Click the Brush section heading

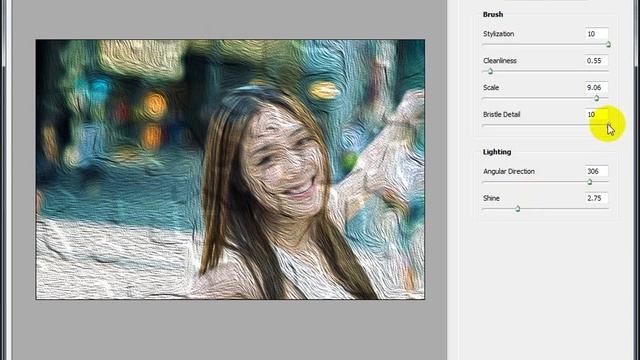(493, 14)
